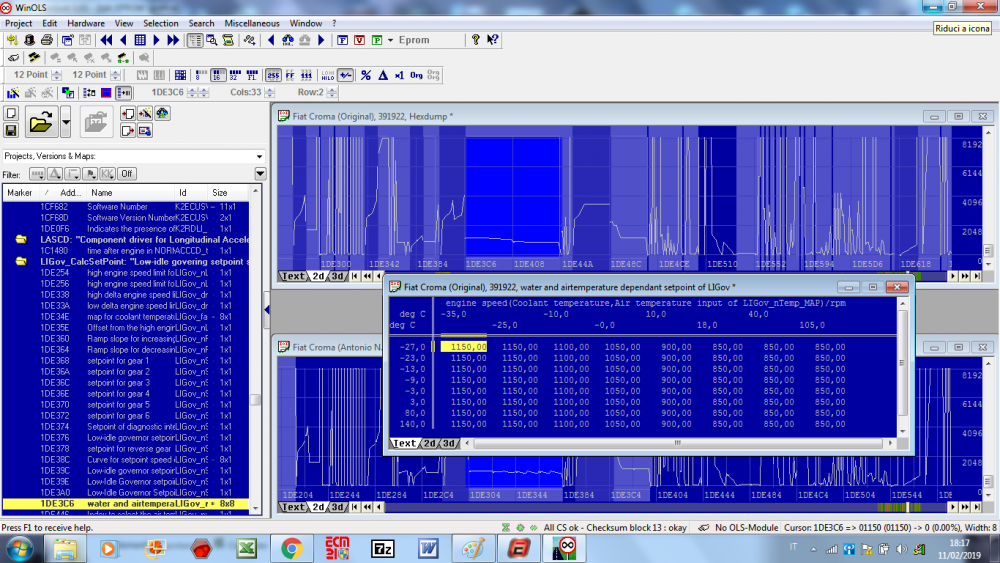The width and height of the screenshot is (1000, 563).
Task: Open the Project menu
Action: 18,24
